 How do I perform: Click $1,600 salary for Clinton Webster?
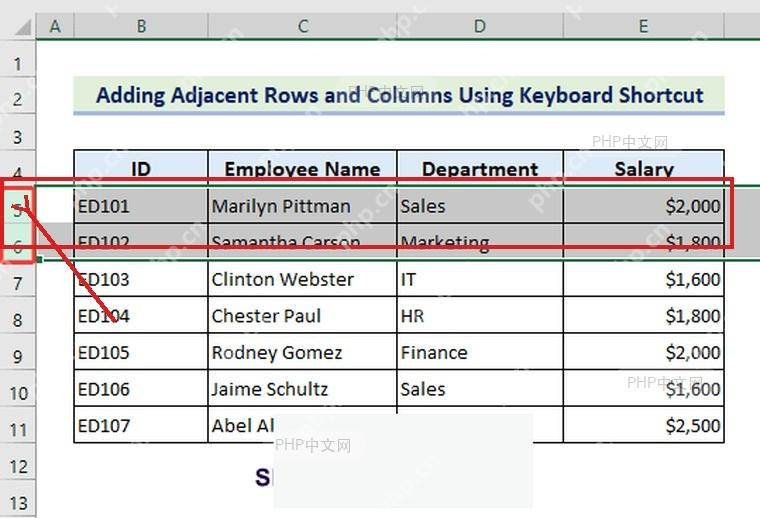click(x=644, y=279)
